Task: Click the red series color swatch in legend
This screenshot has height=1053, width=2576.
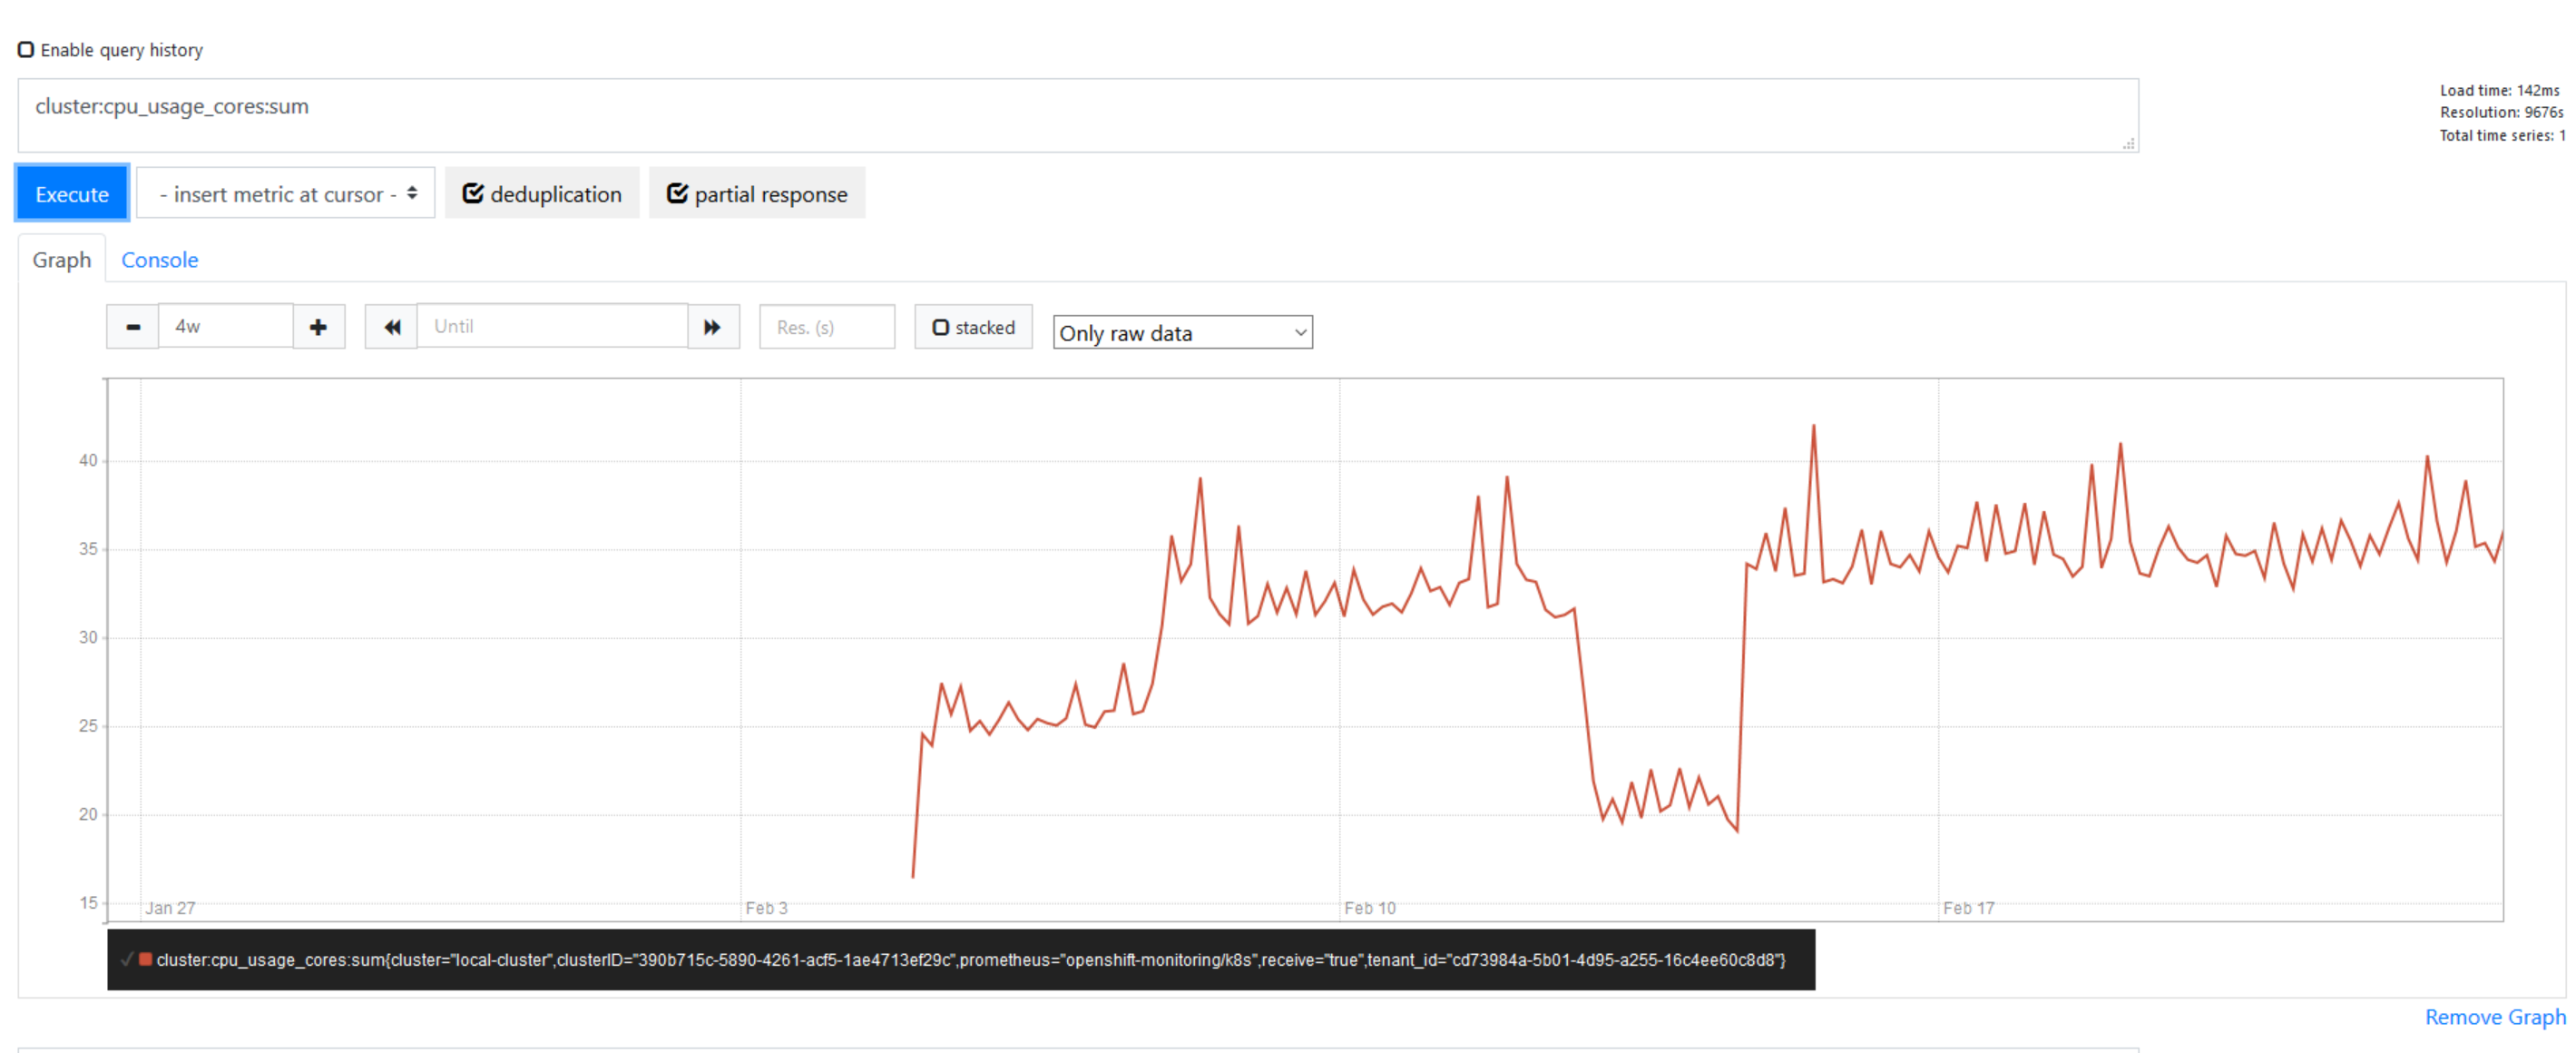Action: coord(145,960)
